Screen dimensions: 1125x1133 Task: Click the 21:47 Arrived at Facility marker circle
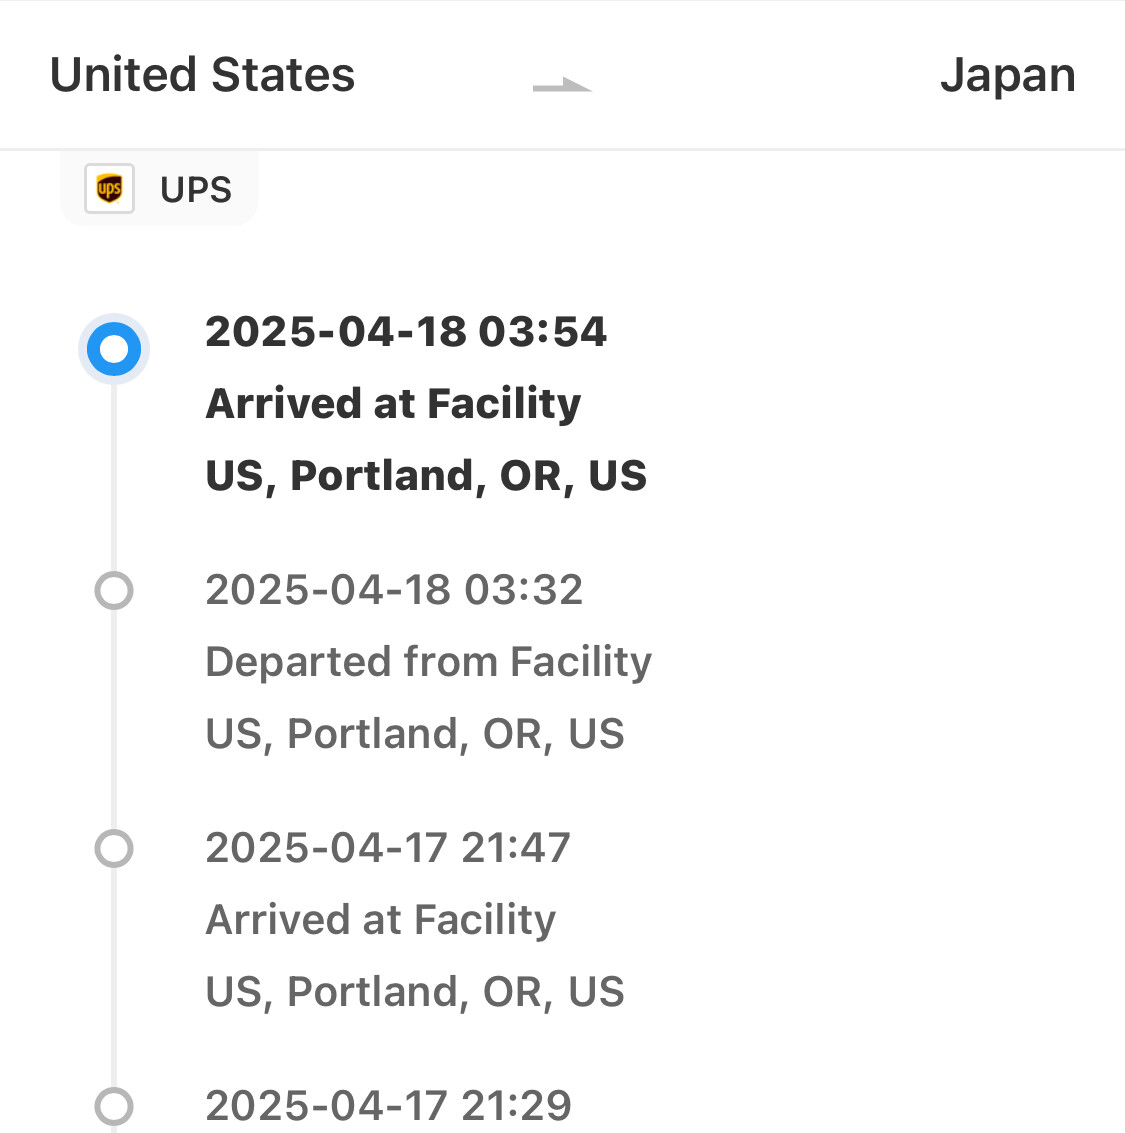(114, 848)
